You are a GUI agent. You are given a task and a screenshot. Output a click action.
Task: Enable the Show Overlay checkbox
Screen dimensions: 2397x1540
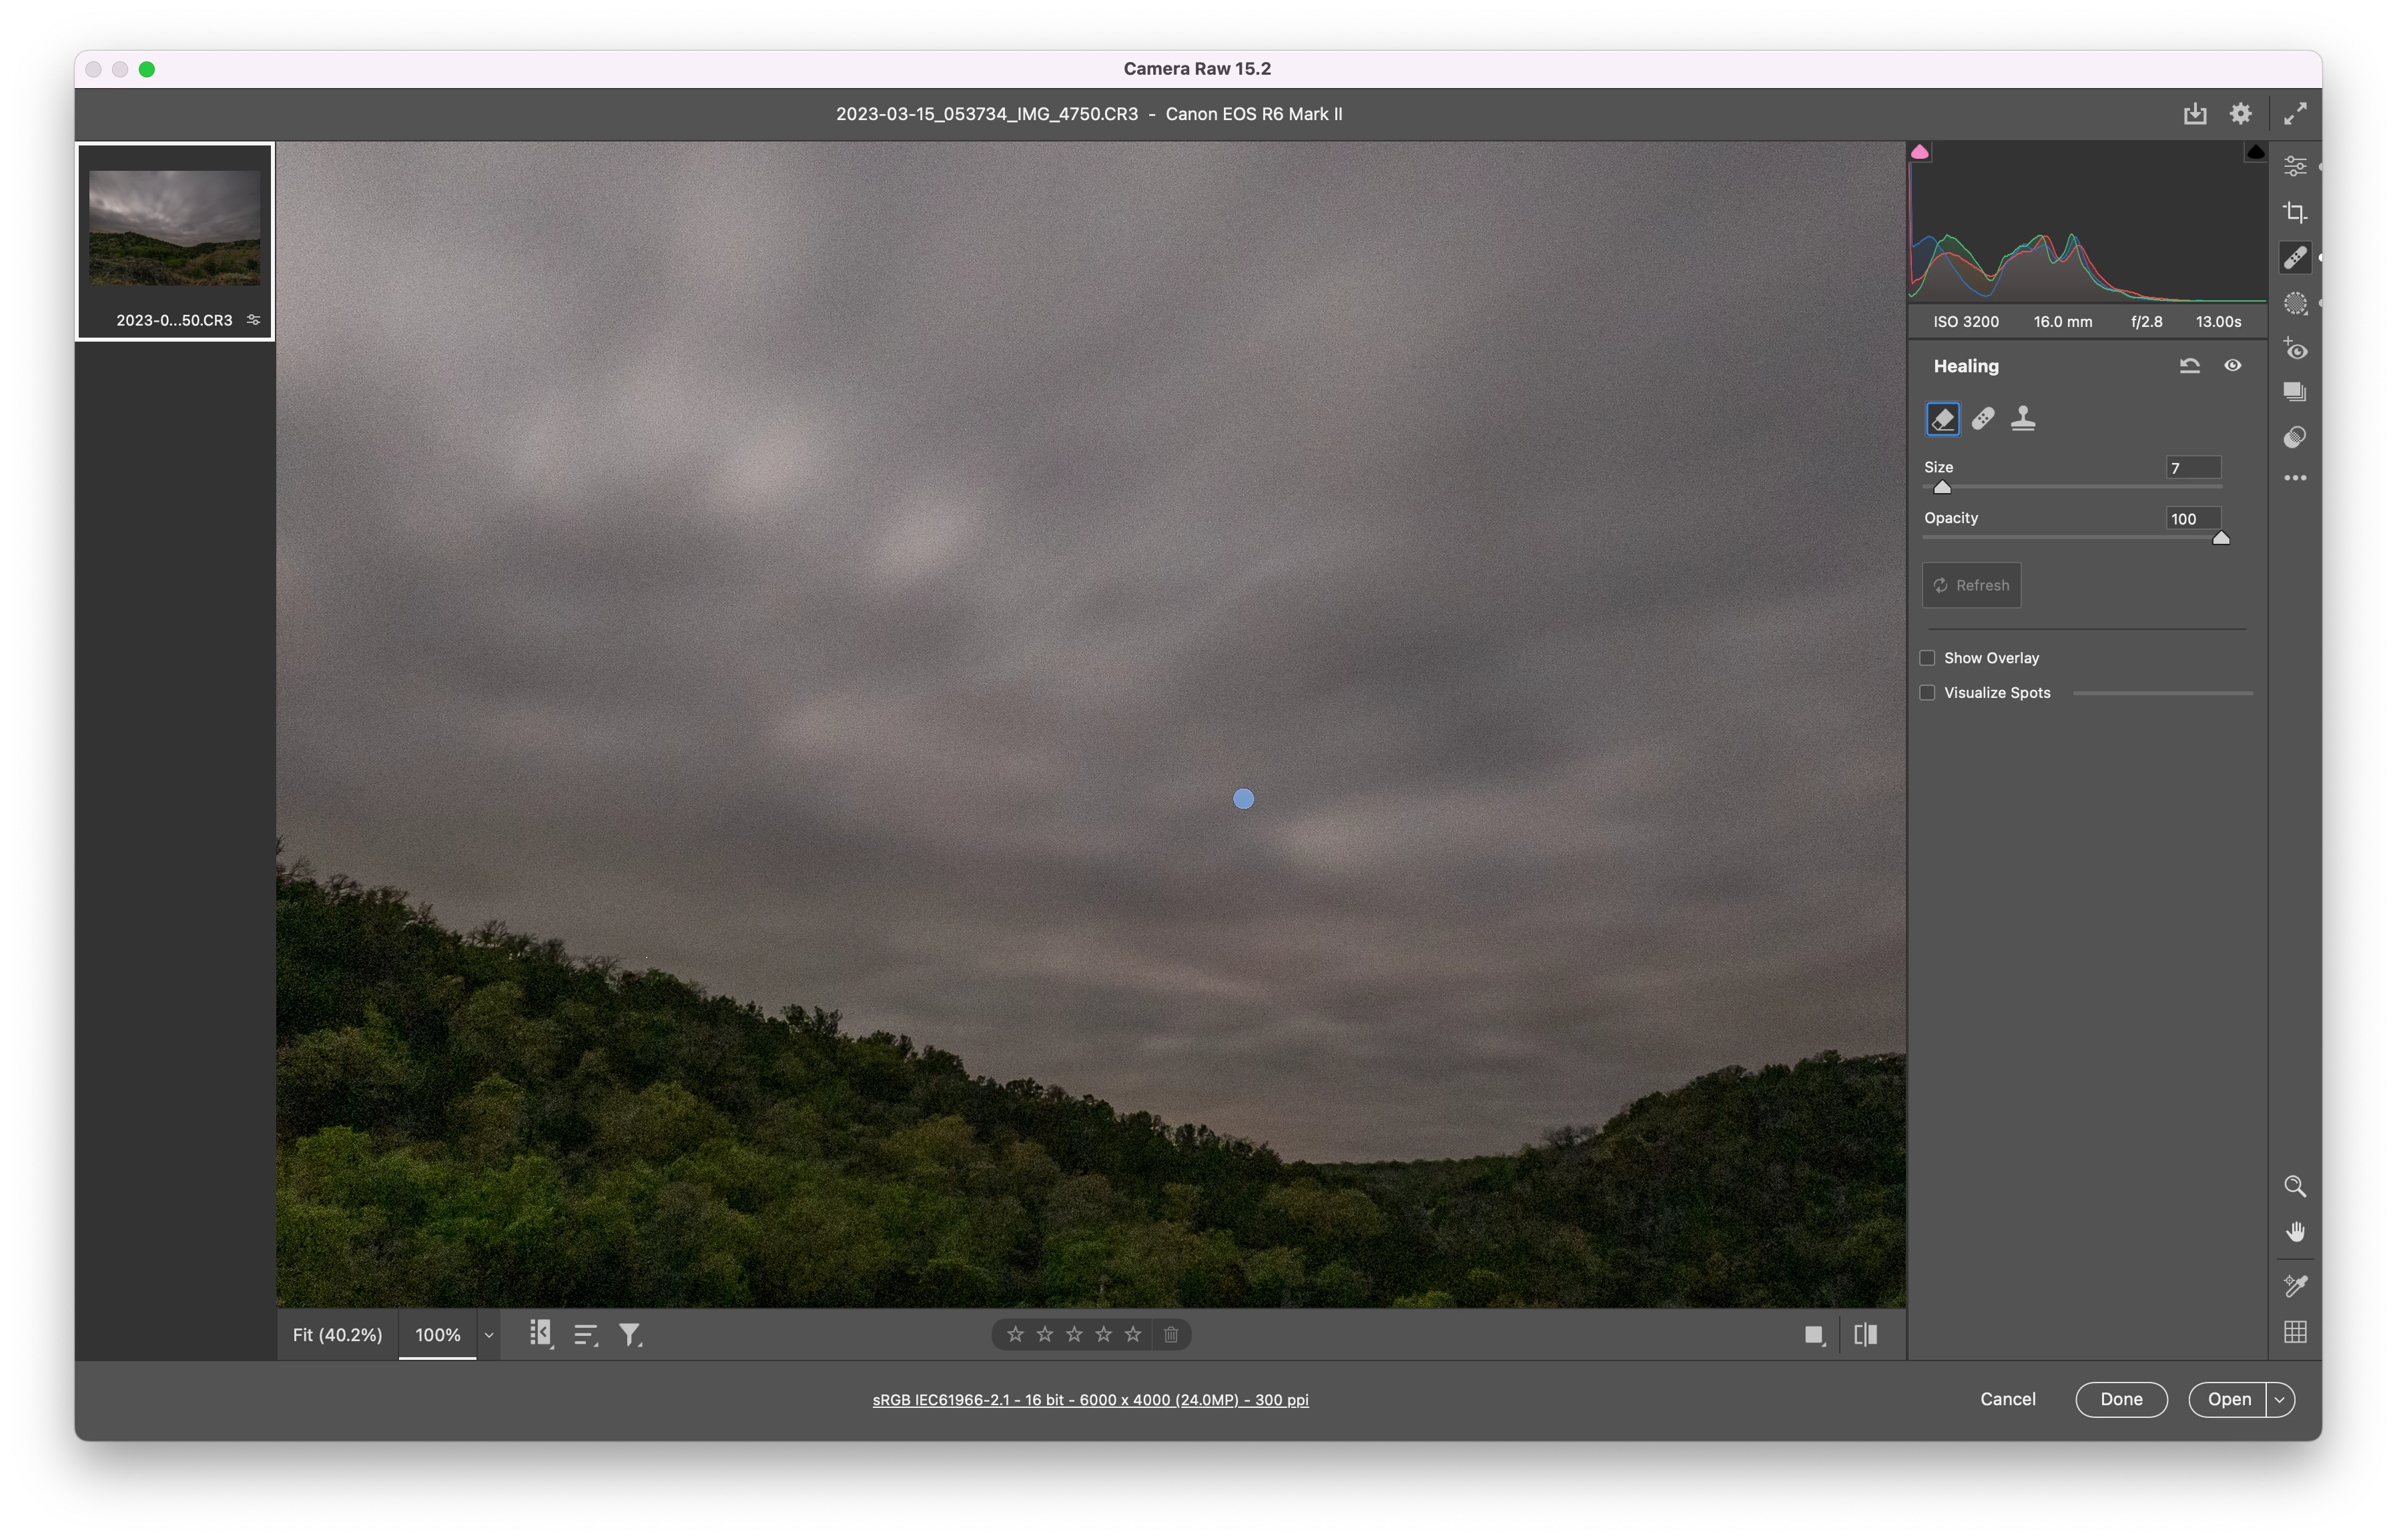1927,658
